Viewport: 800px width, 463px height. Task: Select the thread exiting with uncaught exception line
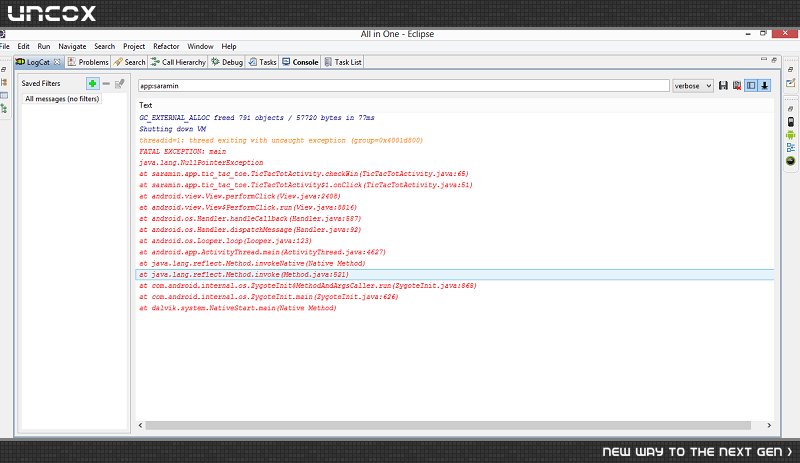281,140
